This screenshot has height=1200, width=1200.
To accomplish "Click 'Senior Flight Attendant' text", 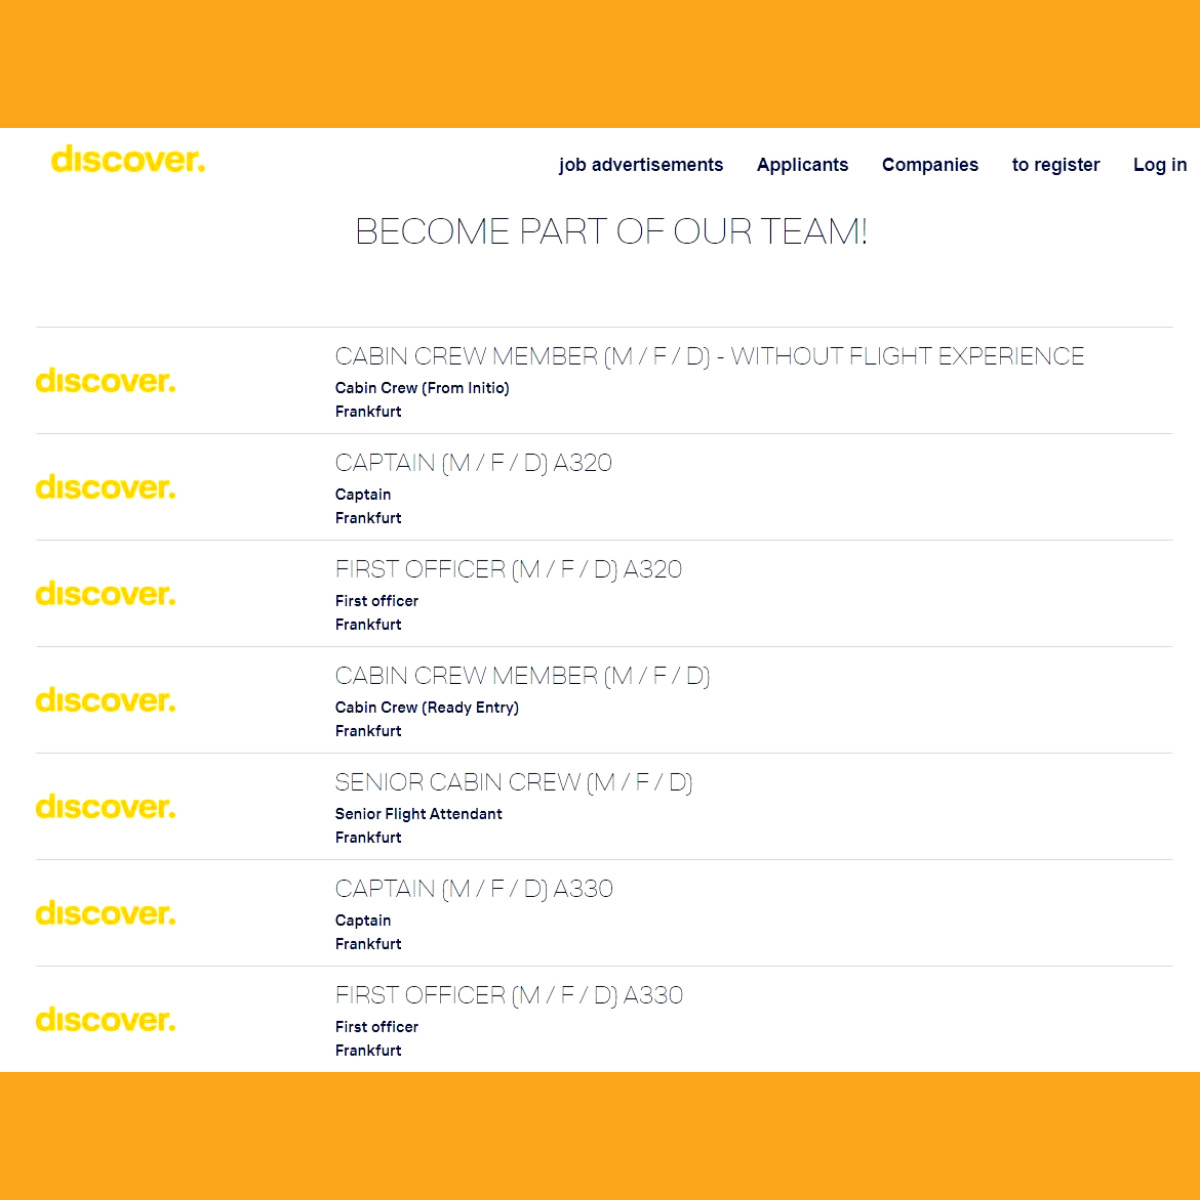I will pos(418,814).
